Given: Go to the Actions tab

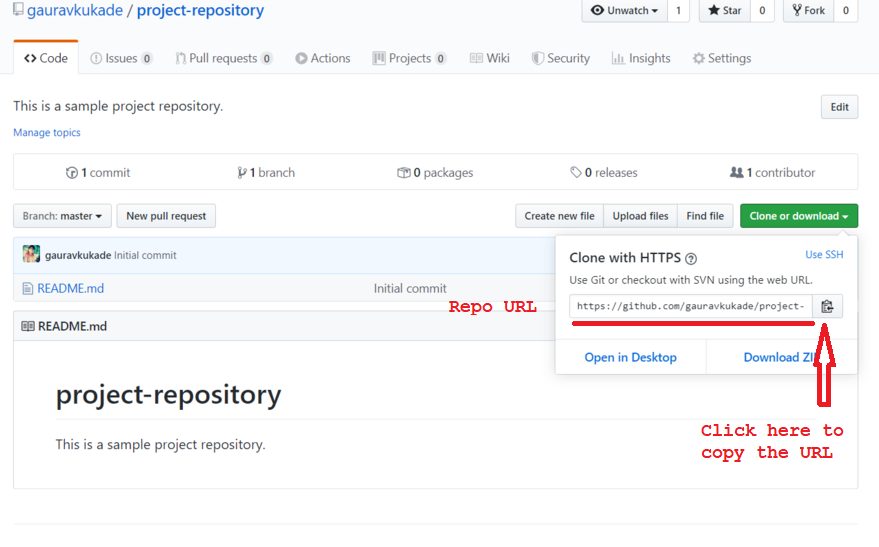Looking at the screenshot, I should coord(323,58).
